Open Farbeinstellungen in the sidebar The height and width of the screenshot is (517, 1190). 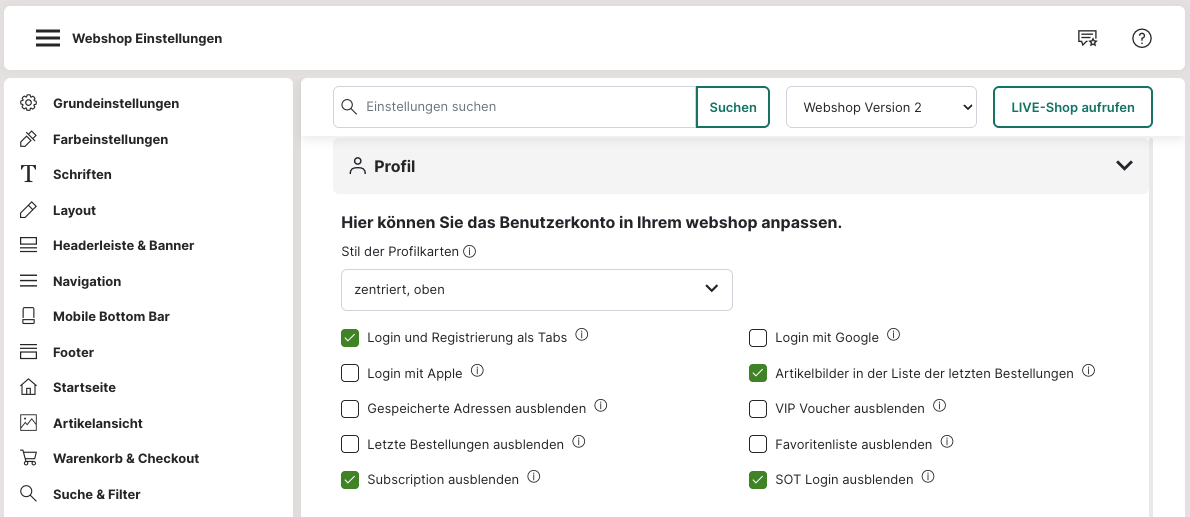pos(110,139)
